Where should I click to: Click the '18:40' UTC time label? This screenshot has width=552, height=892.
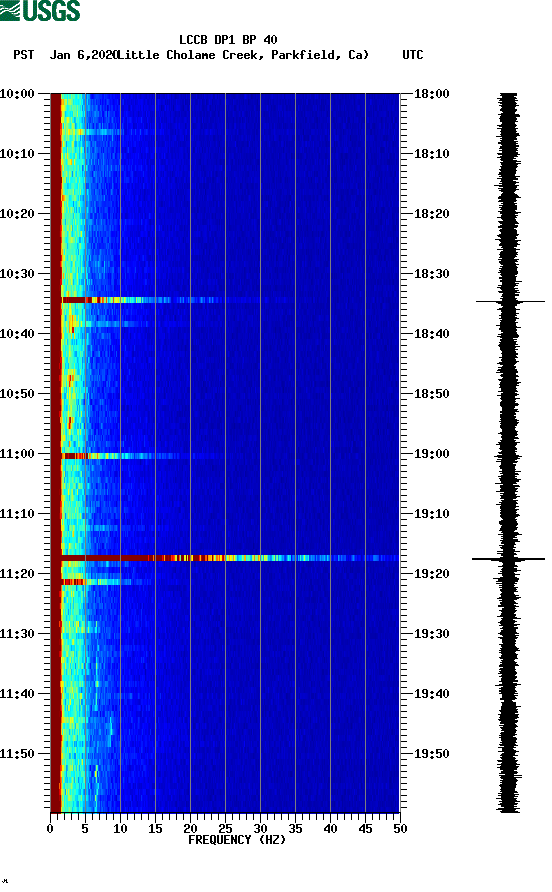click(x=431, y=333)
